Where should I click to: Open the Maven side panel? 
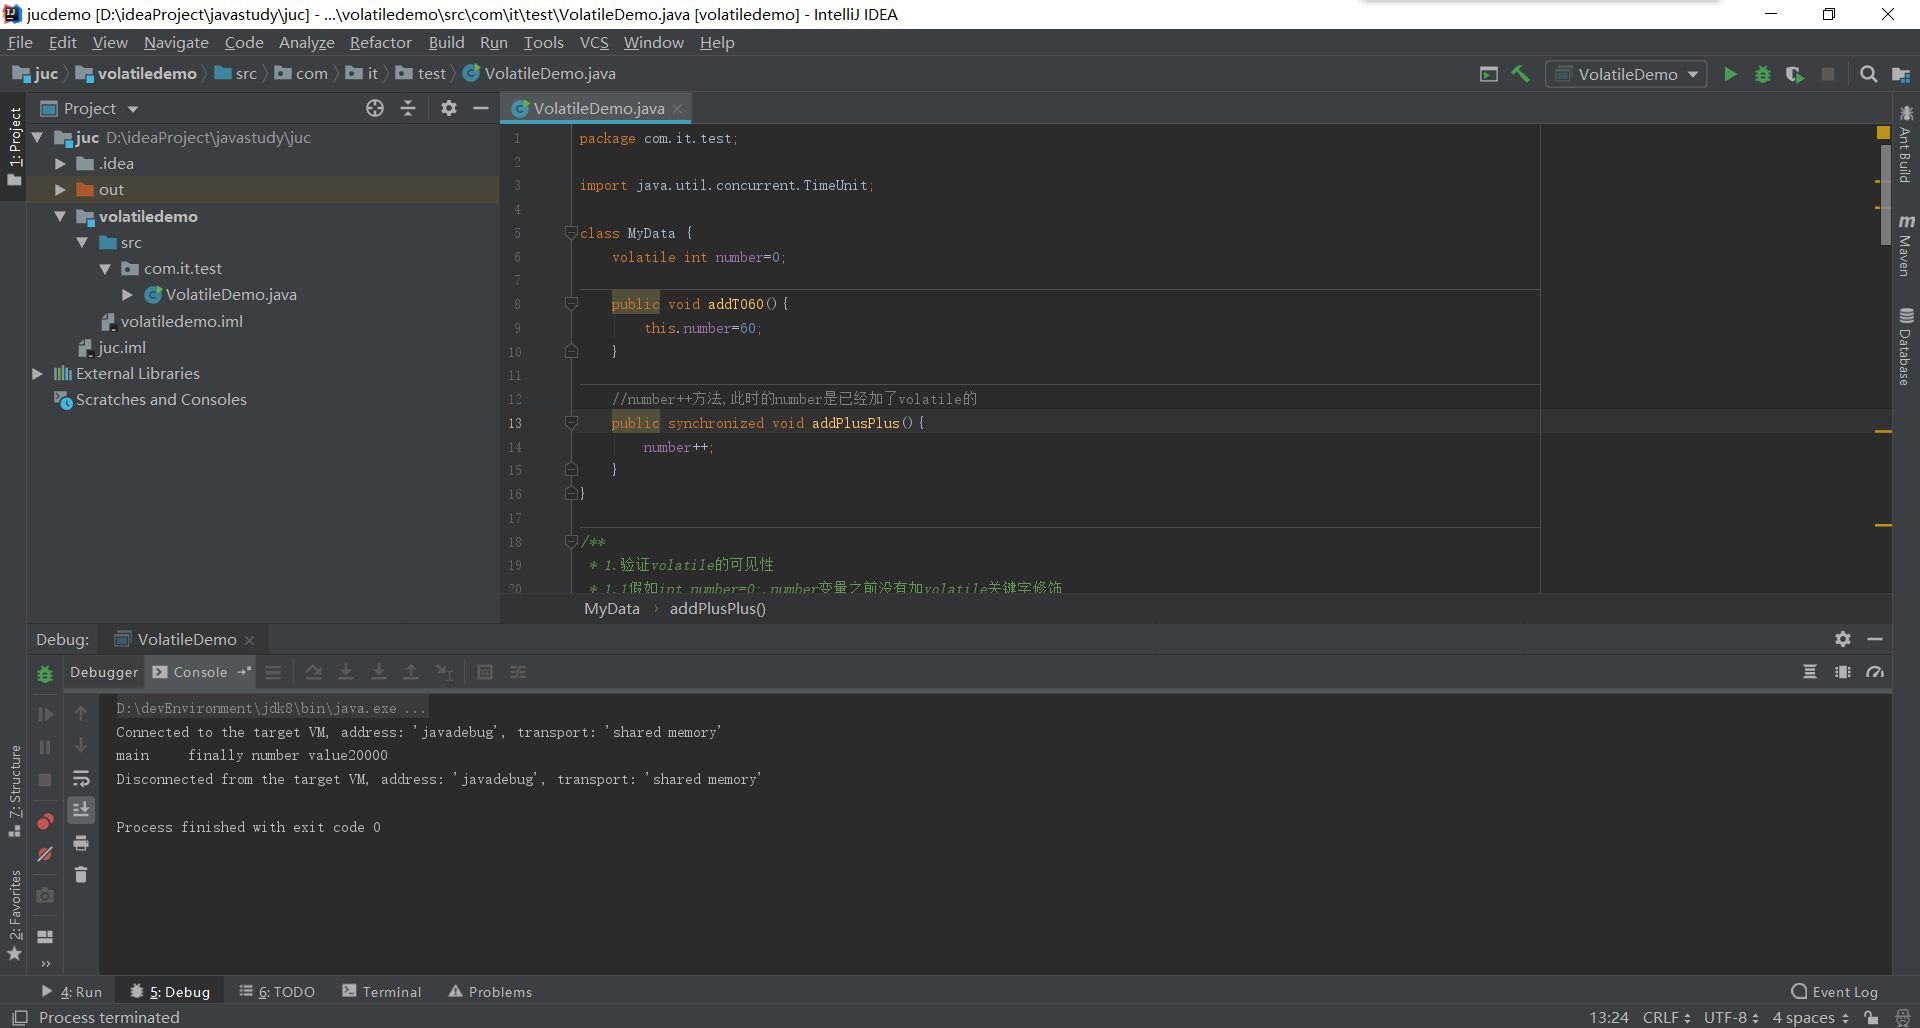pyautogui.click(x=1906, y=245)
